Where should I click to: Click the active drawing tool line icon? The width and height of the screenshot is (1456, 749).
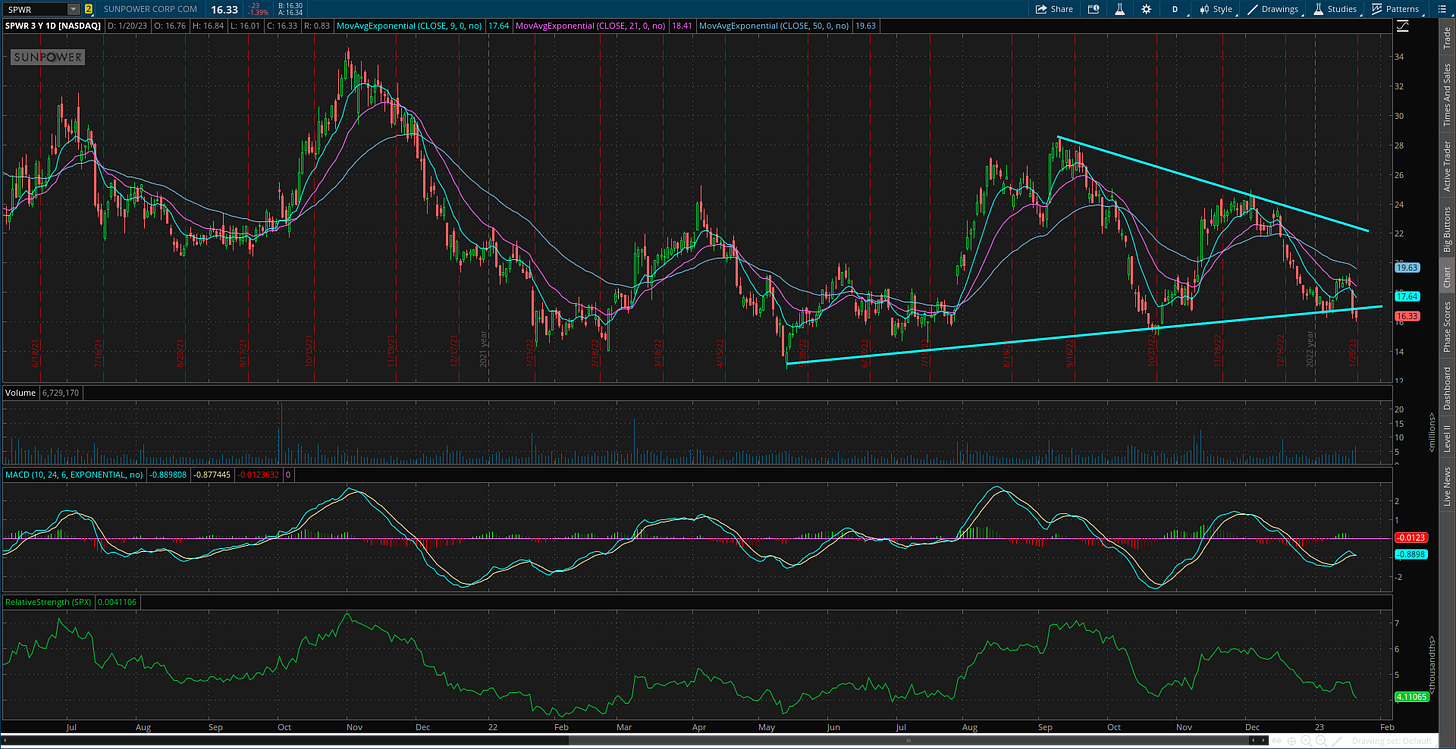pos(1337,741)
